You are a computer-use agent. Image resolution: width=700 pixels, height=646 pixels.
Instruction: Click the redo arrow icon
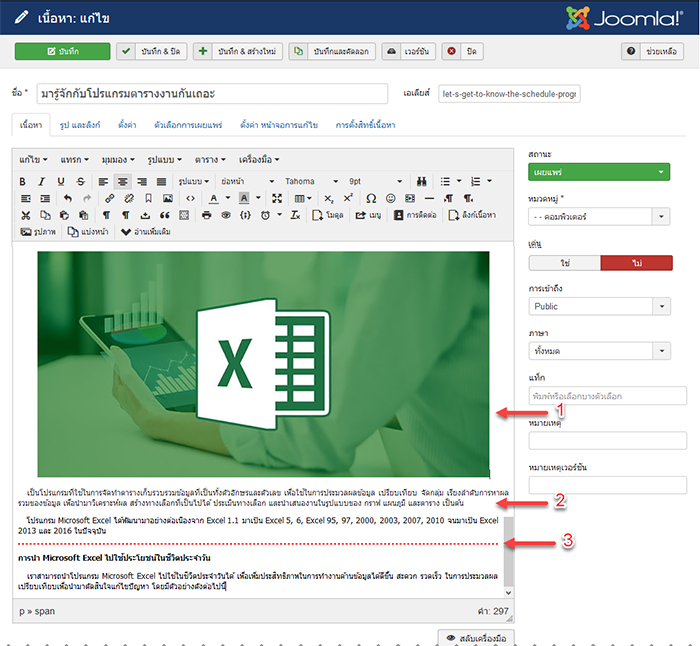point(87,198)
